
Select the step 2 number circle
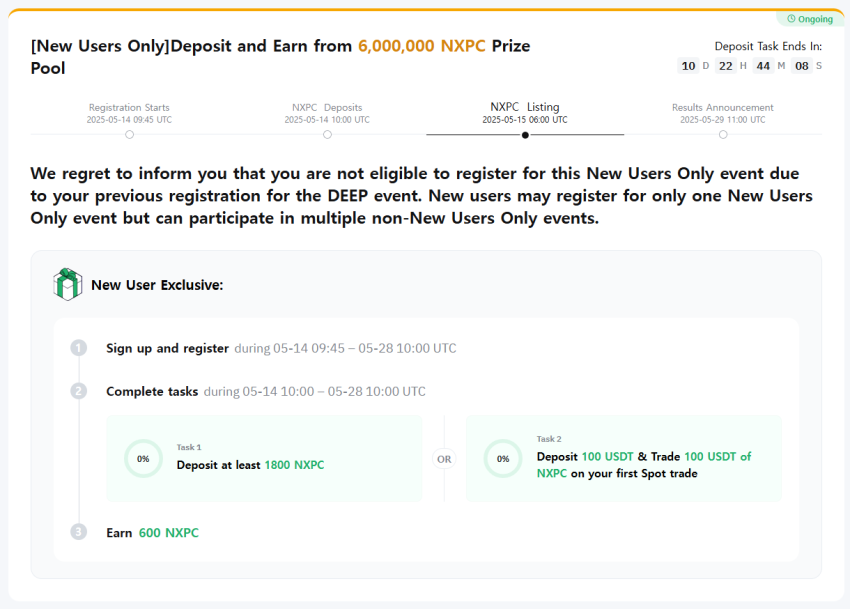(x=79, y=391)
